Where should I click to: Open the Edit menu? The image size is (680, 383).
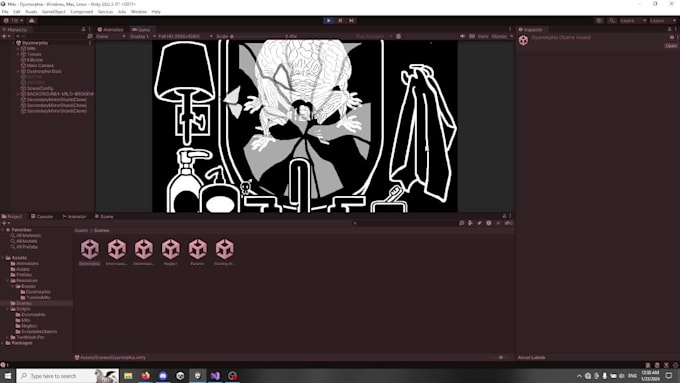pos(17,12)
